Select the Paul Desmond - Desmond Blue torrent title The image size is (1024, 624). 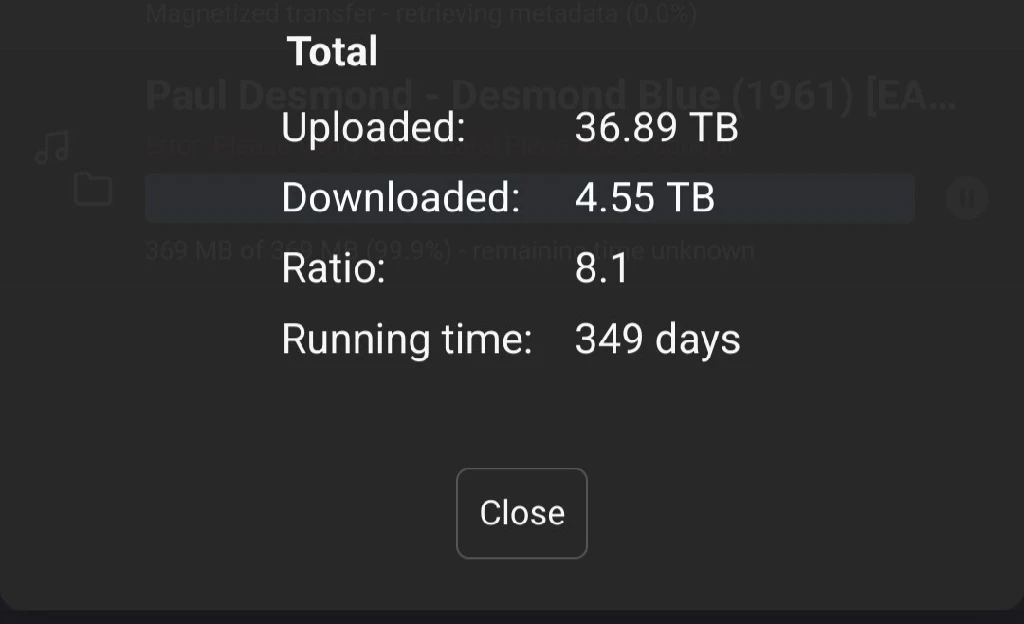pyautogui.click(x=551, y=95)
